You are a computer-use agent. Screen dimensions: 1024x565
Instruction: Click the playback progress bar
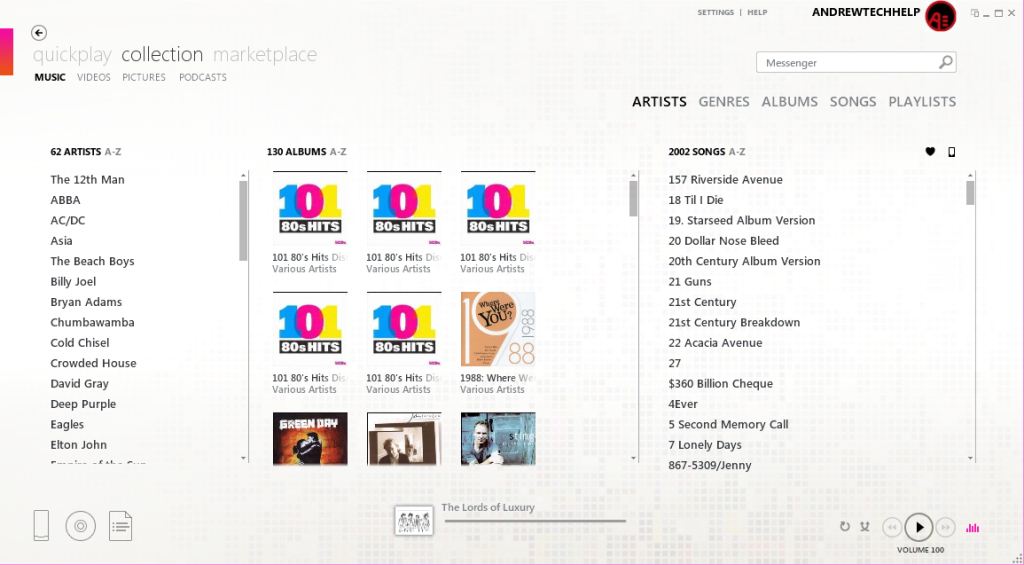[535, 521]
